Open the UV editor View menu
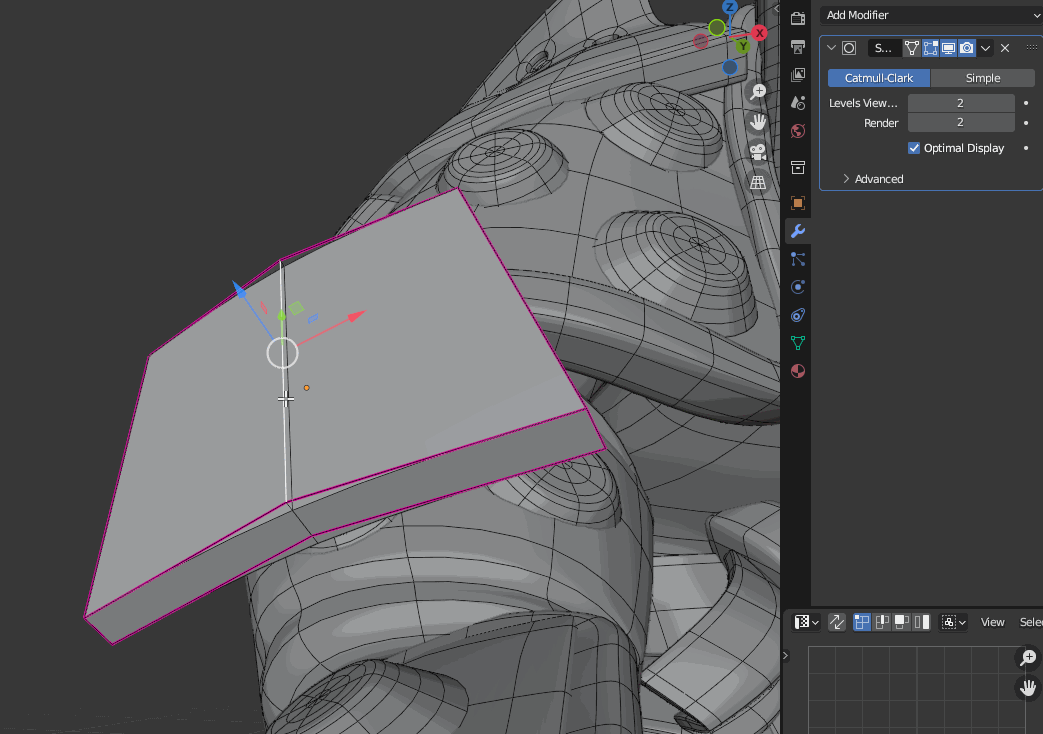Screen dimensions: 1043x734 (x=992, y=622)
